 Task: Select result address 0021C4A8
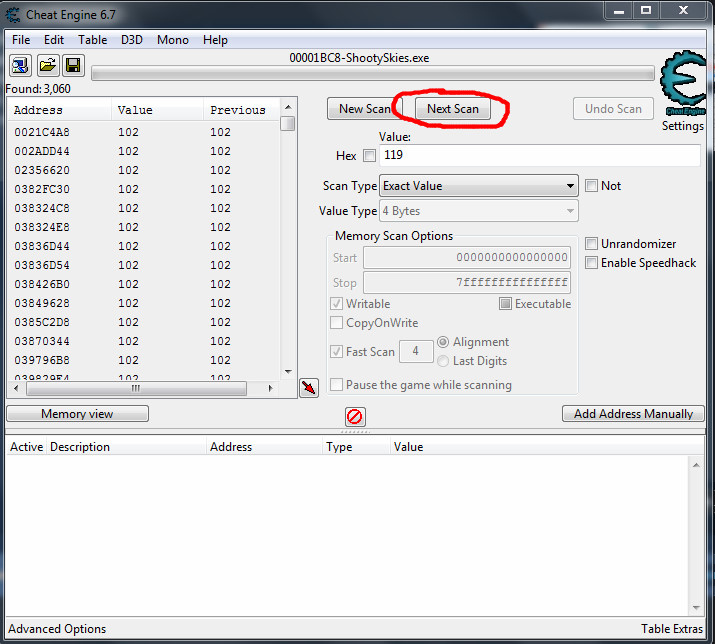point(42,132)
